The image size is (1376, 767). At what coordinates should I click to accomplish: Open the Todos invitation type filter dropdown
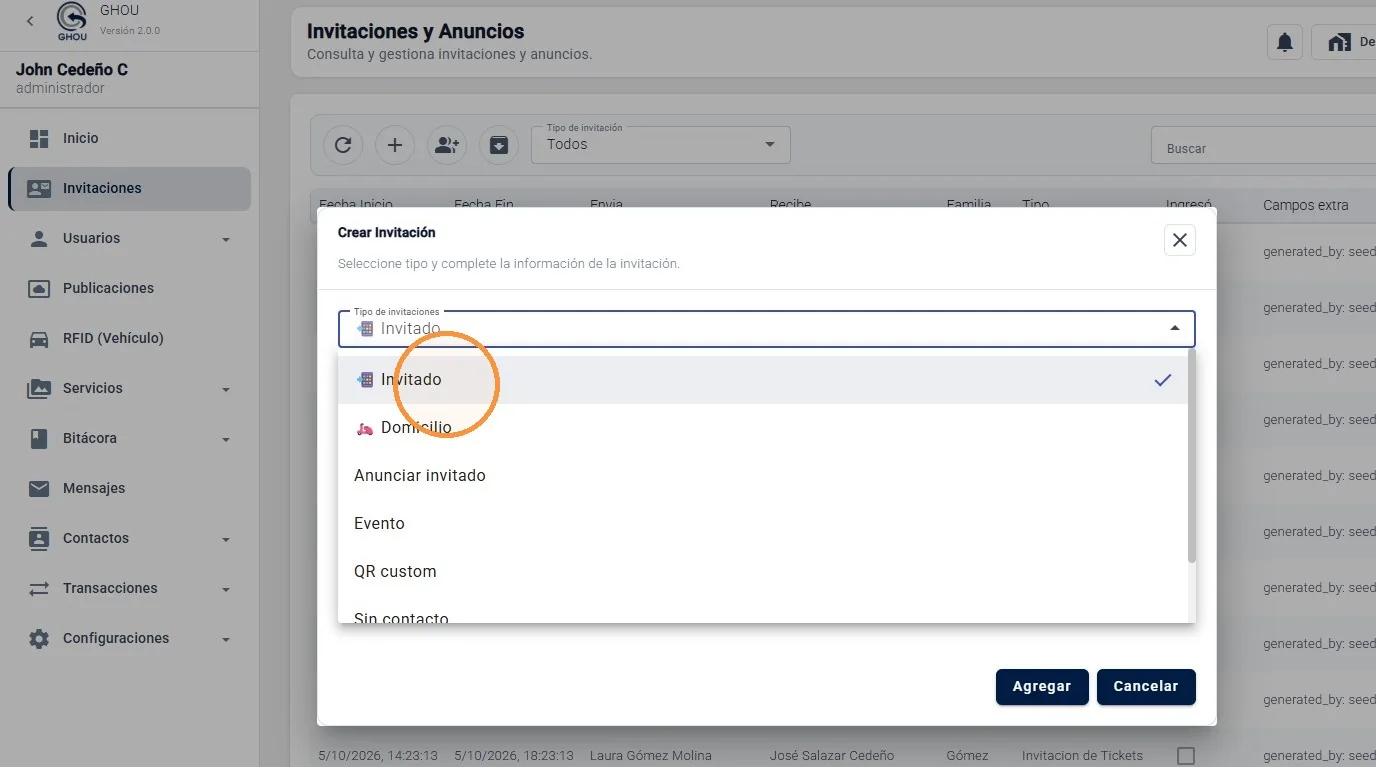coord(661,145)
